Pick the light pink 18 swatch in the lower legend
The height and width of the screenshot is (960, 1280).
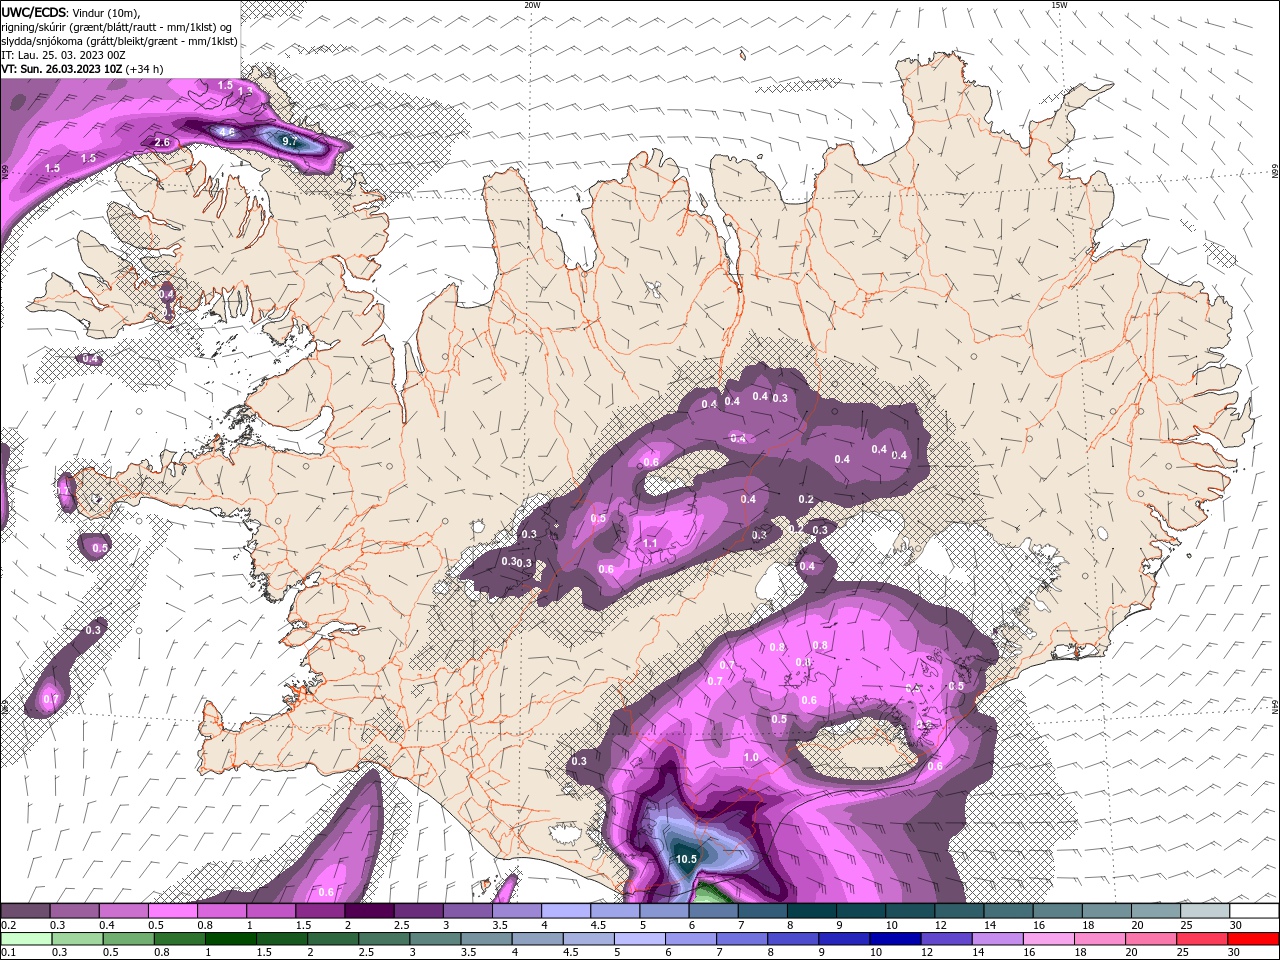[x=1099, y=939]
